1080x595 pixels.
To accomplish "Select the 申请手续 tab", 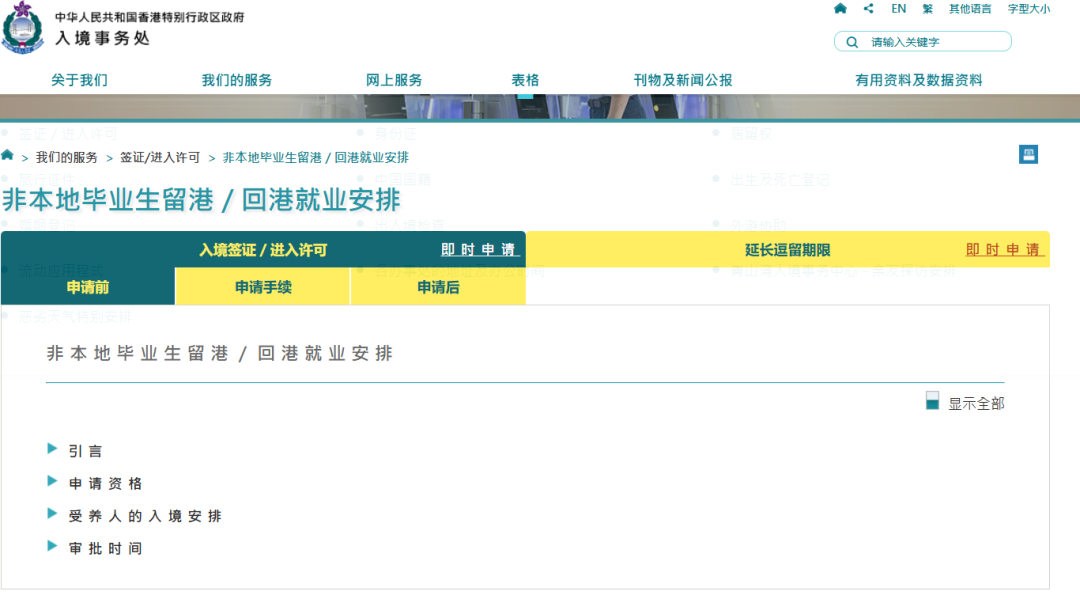I will coord(263,287).
